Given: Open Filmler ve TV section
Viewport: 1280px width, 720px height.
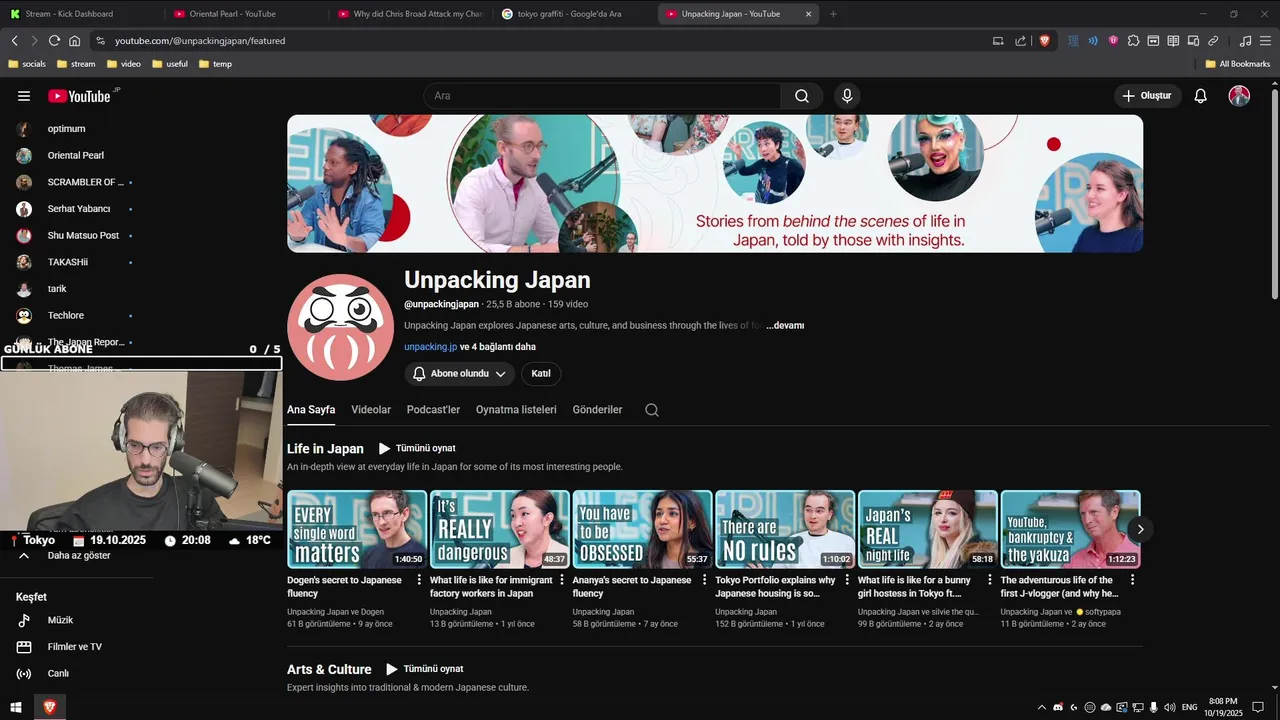Looking at the screenshot, I should tap(75, 647).
